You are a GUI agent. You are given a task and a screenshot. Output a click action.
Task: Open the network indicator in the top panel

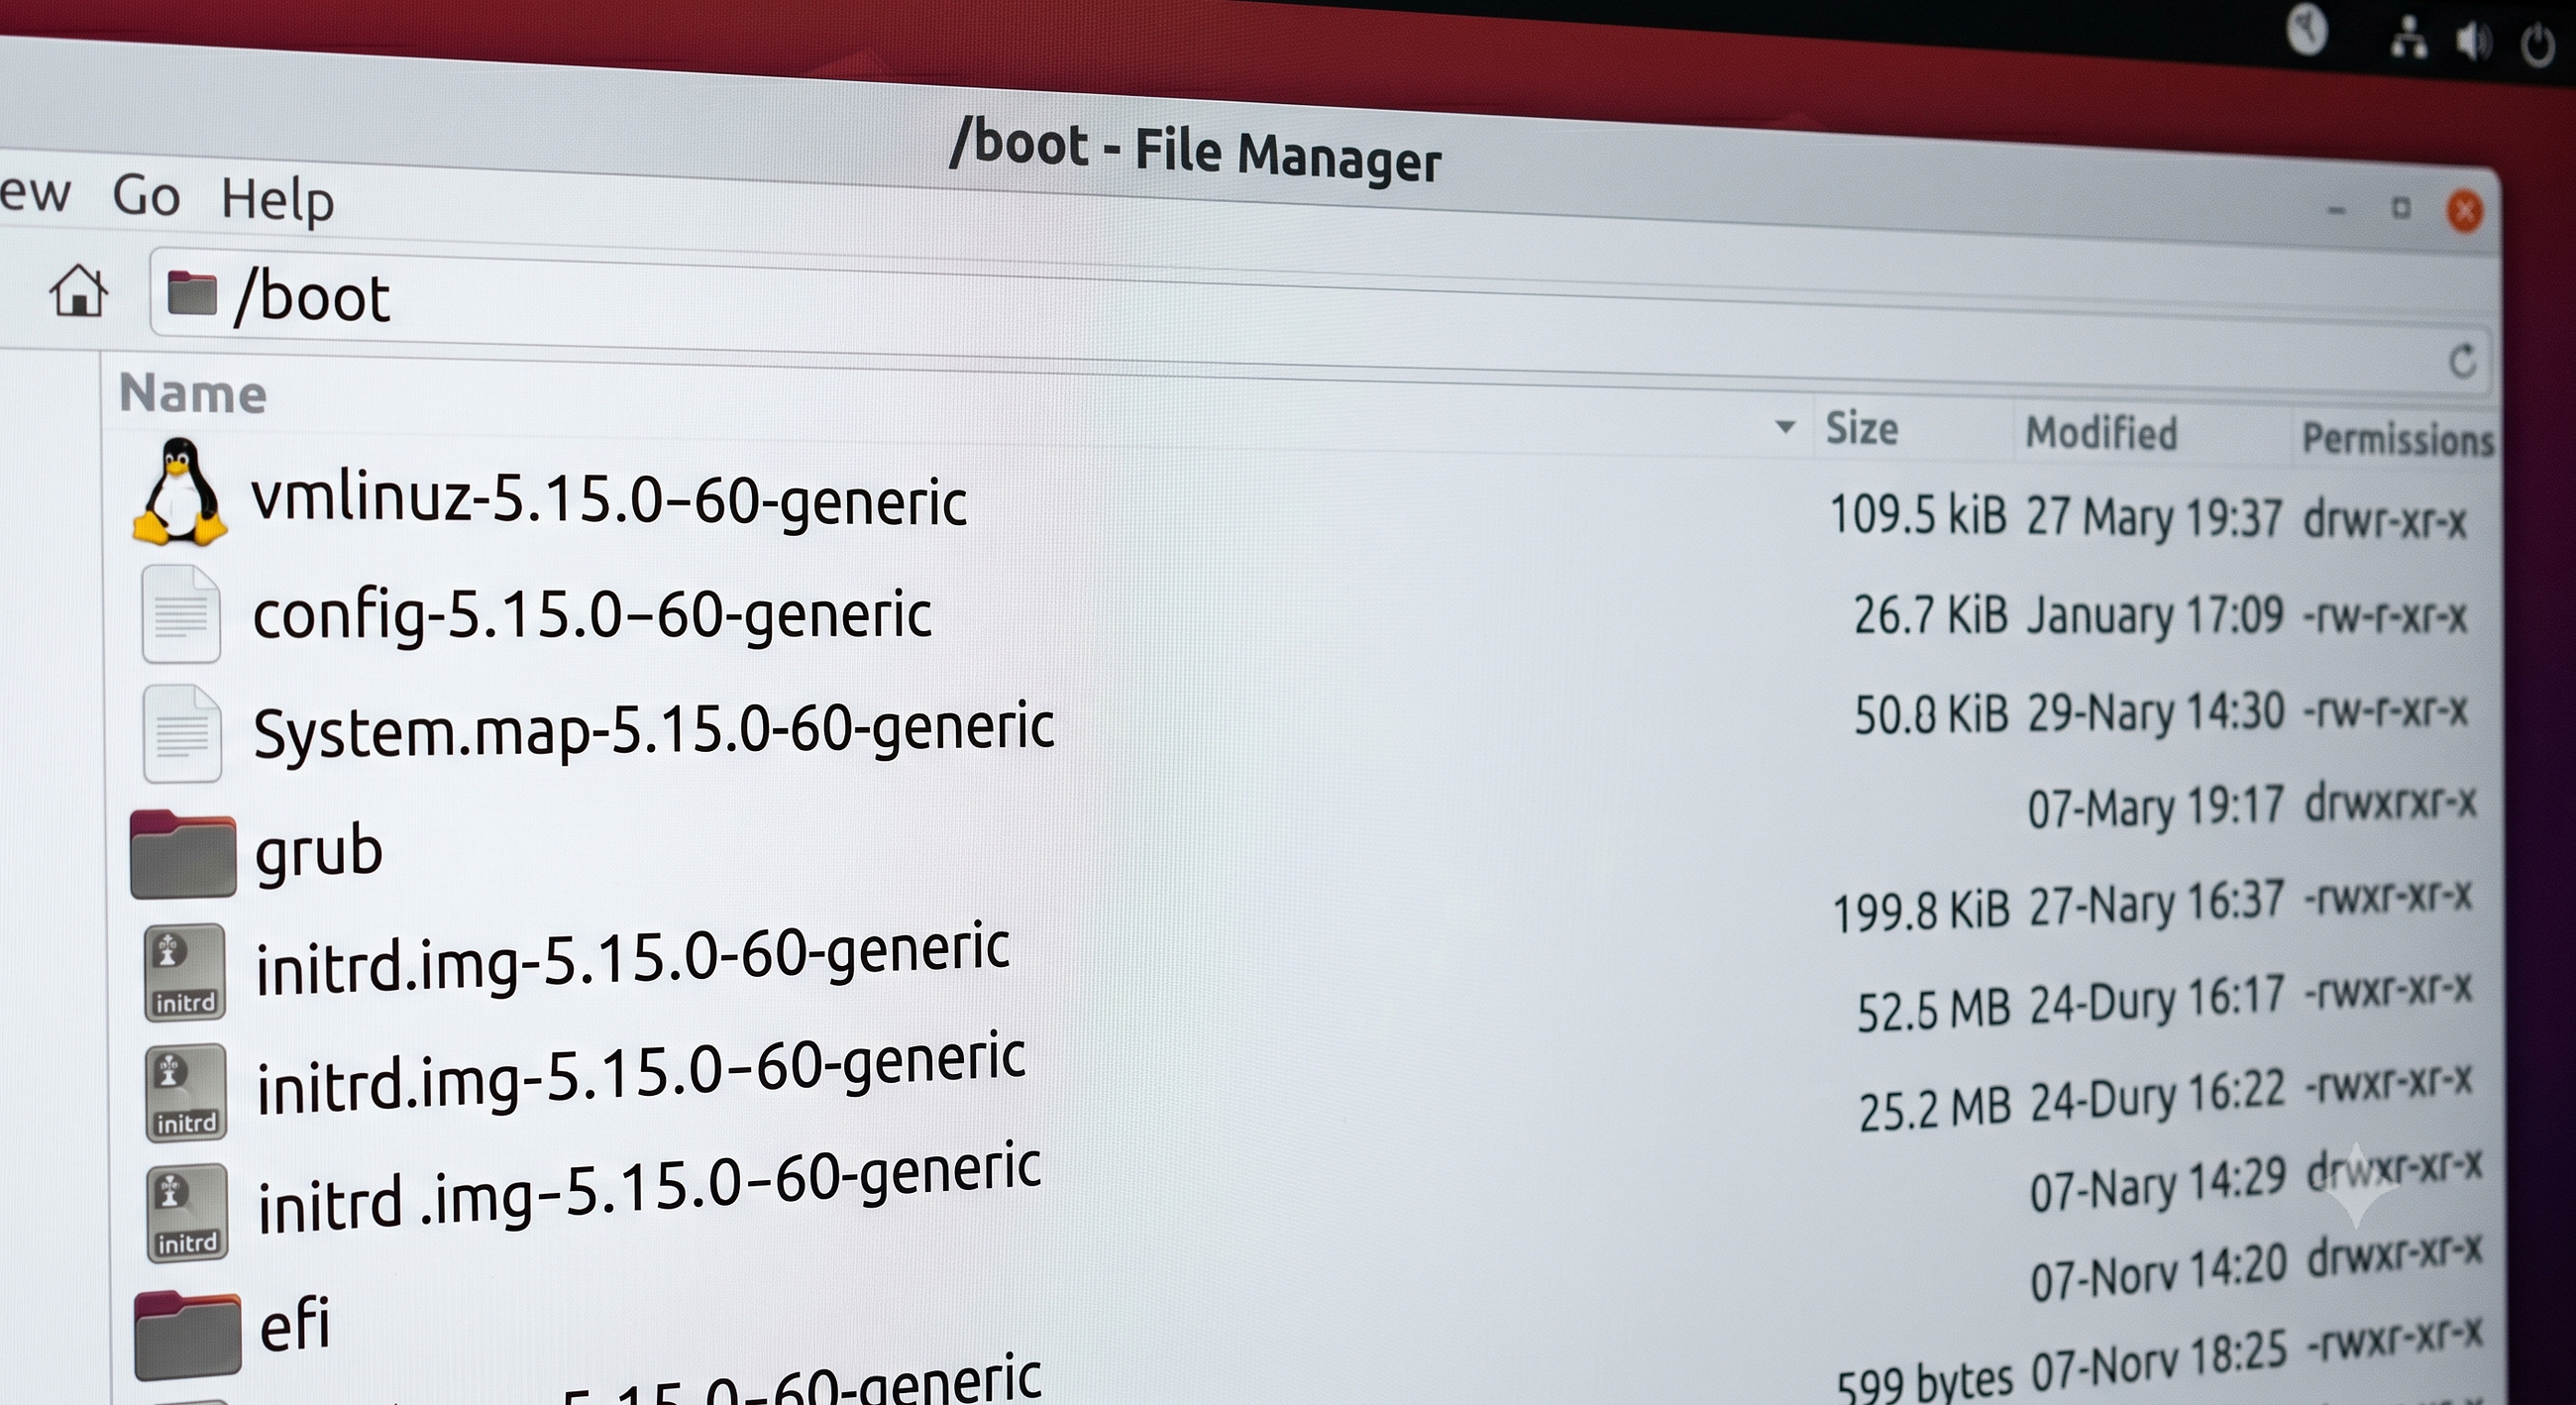2408,39
